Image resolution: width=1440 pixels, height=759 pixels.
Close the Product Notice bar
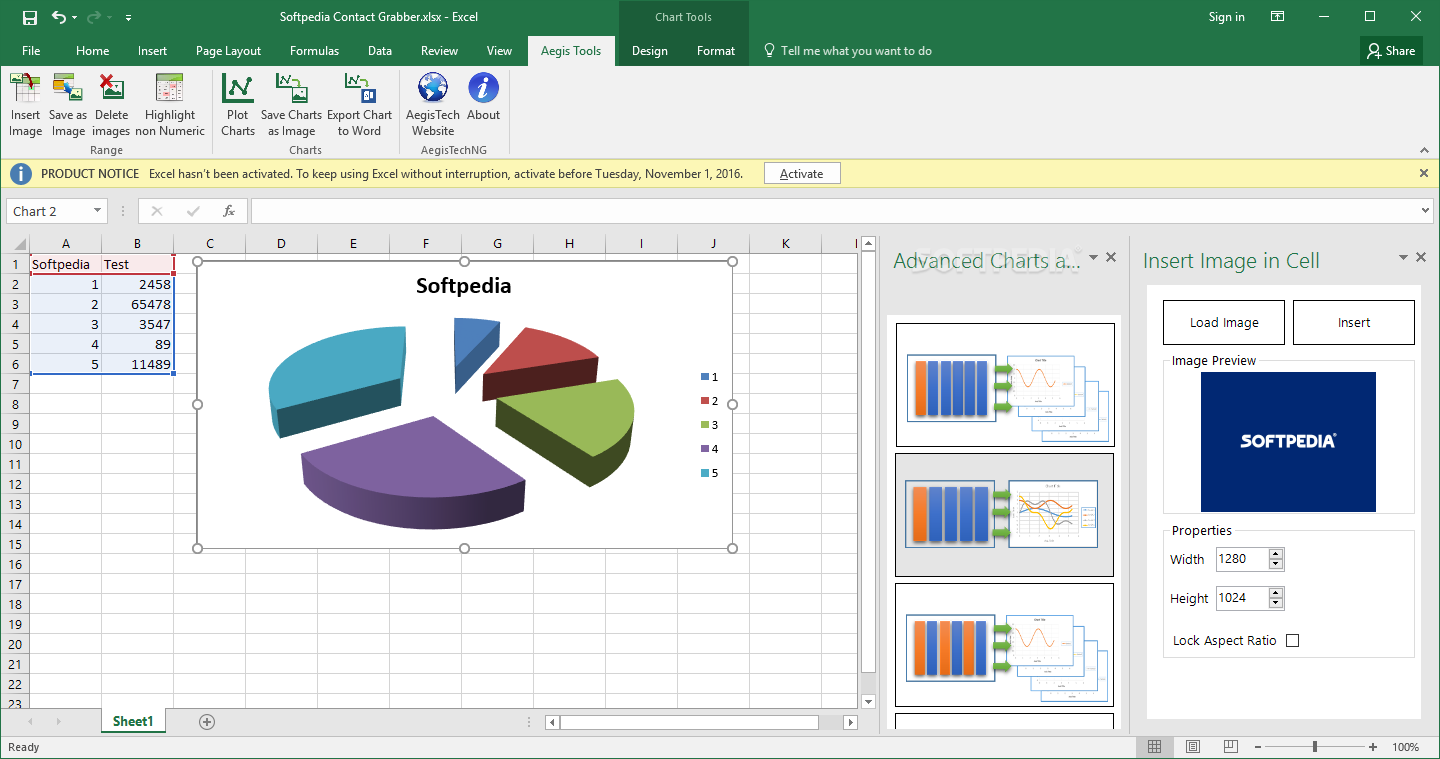1424,173
